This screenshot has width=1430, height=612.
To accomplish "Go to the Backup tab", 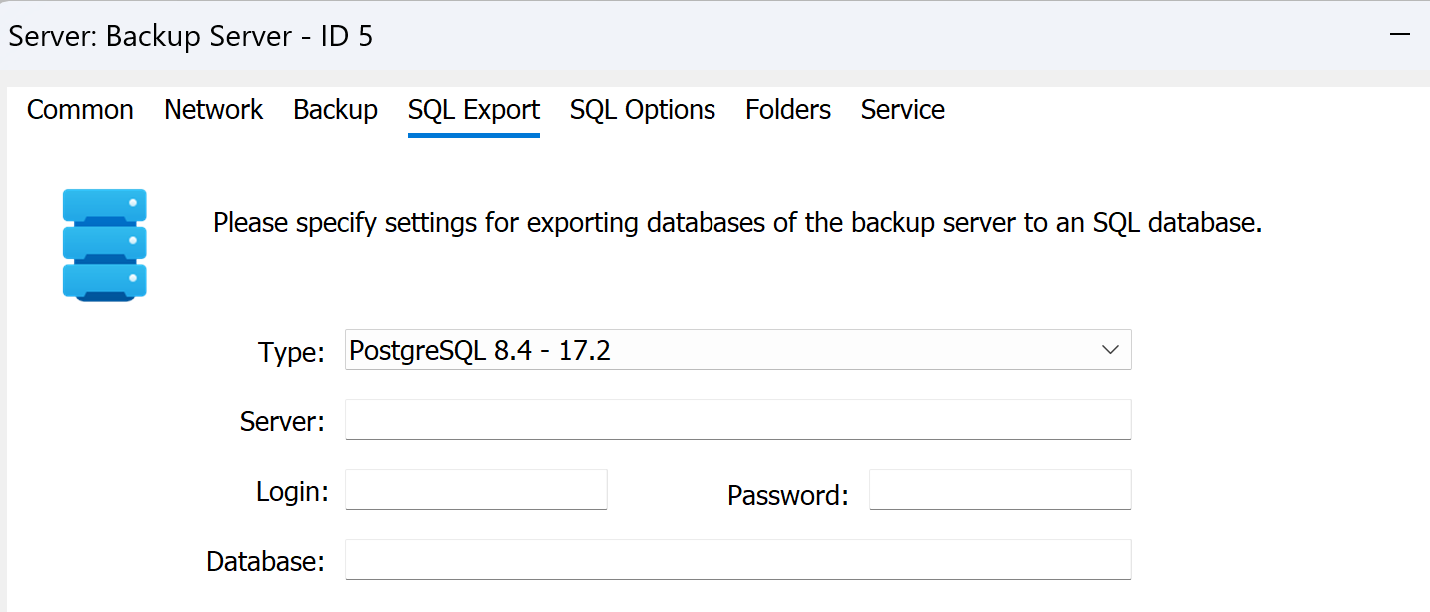I will click(335, 110).
